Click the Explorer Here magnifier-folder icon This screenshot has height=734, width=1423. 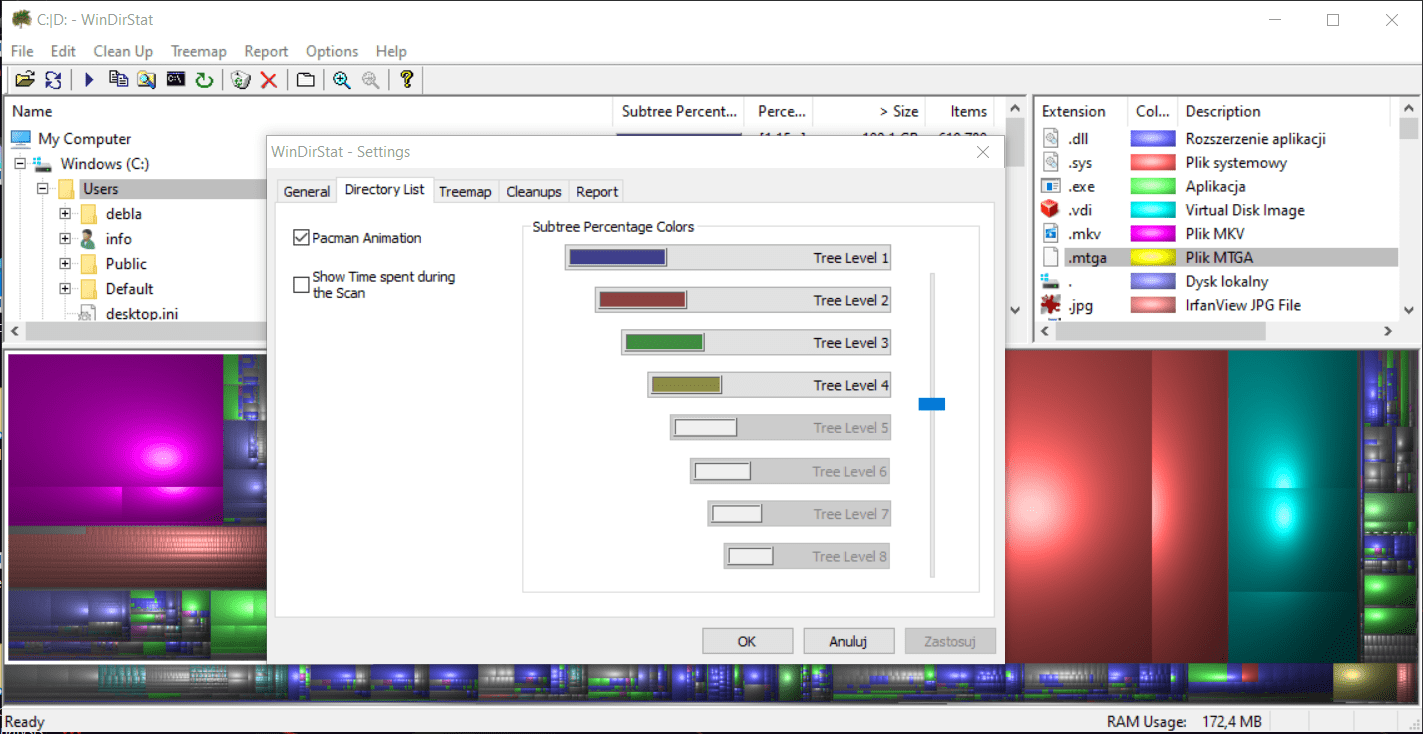147,80
